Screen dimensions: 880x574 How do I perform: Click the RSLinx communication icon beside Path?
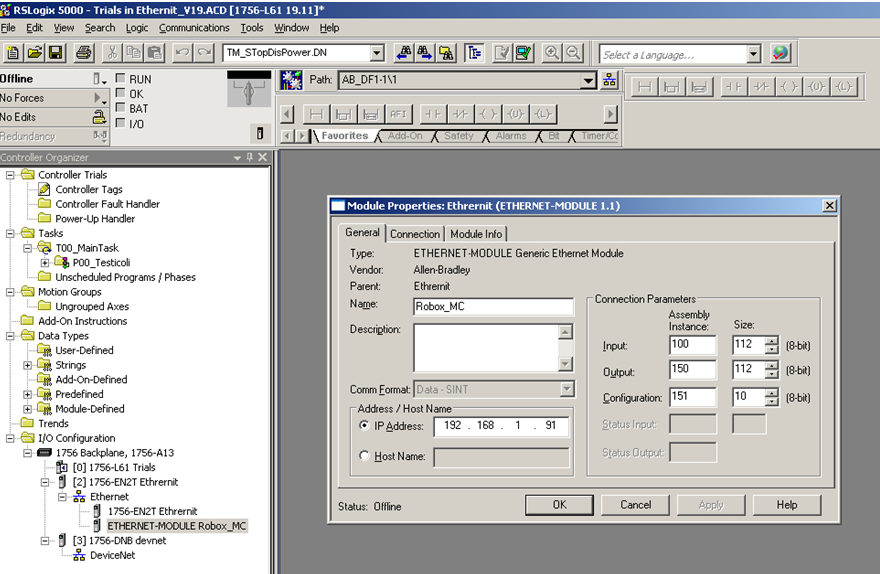291,80
